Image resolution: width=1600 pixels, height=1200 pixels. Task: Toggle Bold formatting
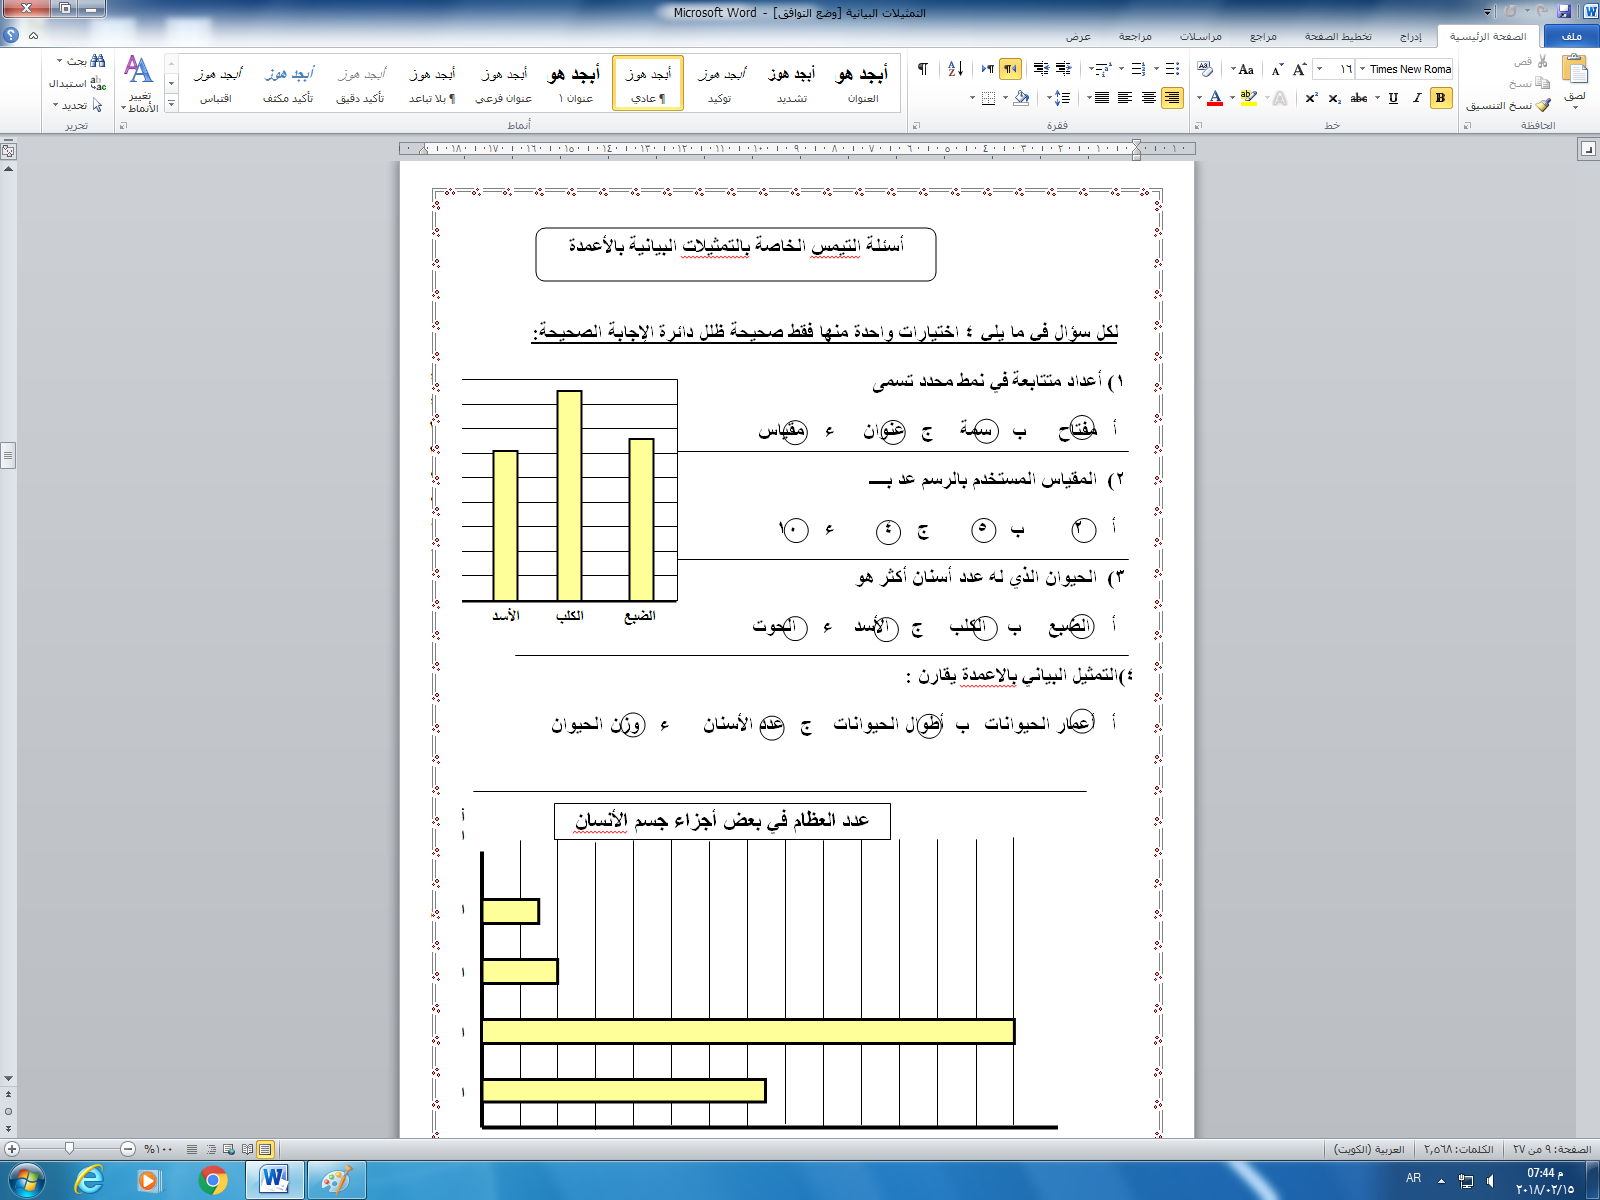(1440, 98)
